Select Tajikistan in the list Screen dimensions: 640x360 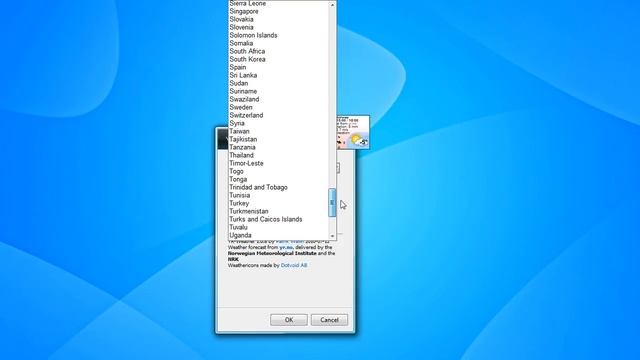(x=278, y=139)
